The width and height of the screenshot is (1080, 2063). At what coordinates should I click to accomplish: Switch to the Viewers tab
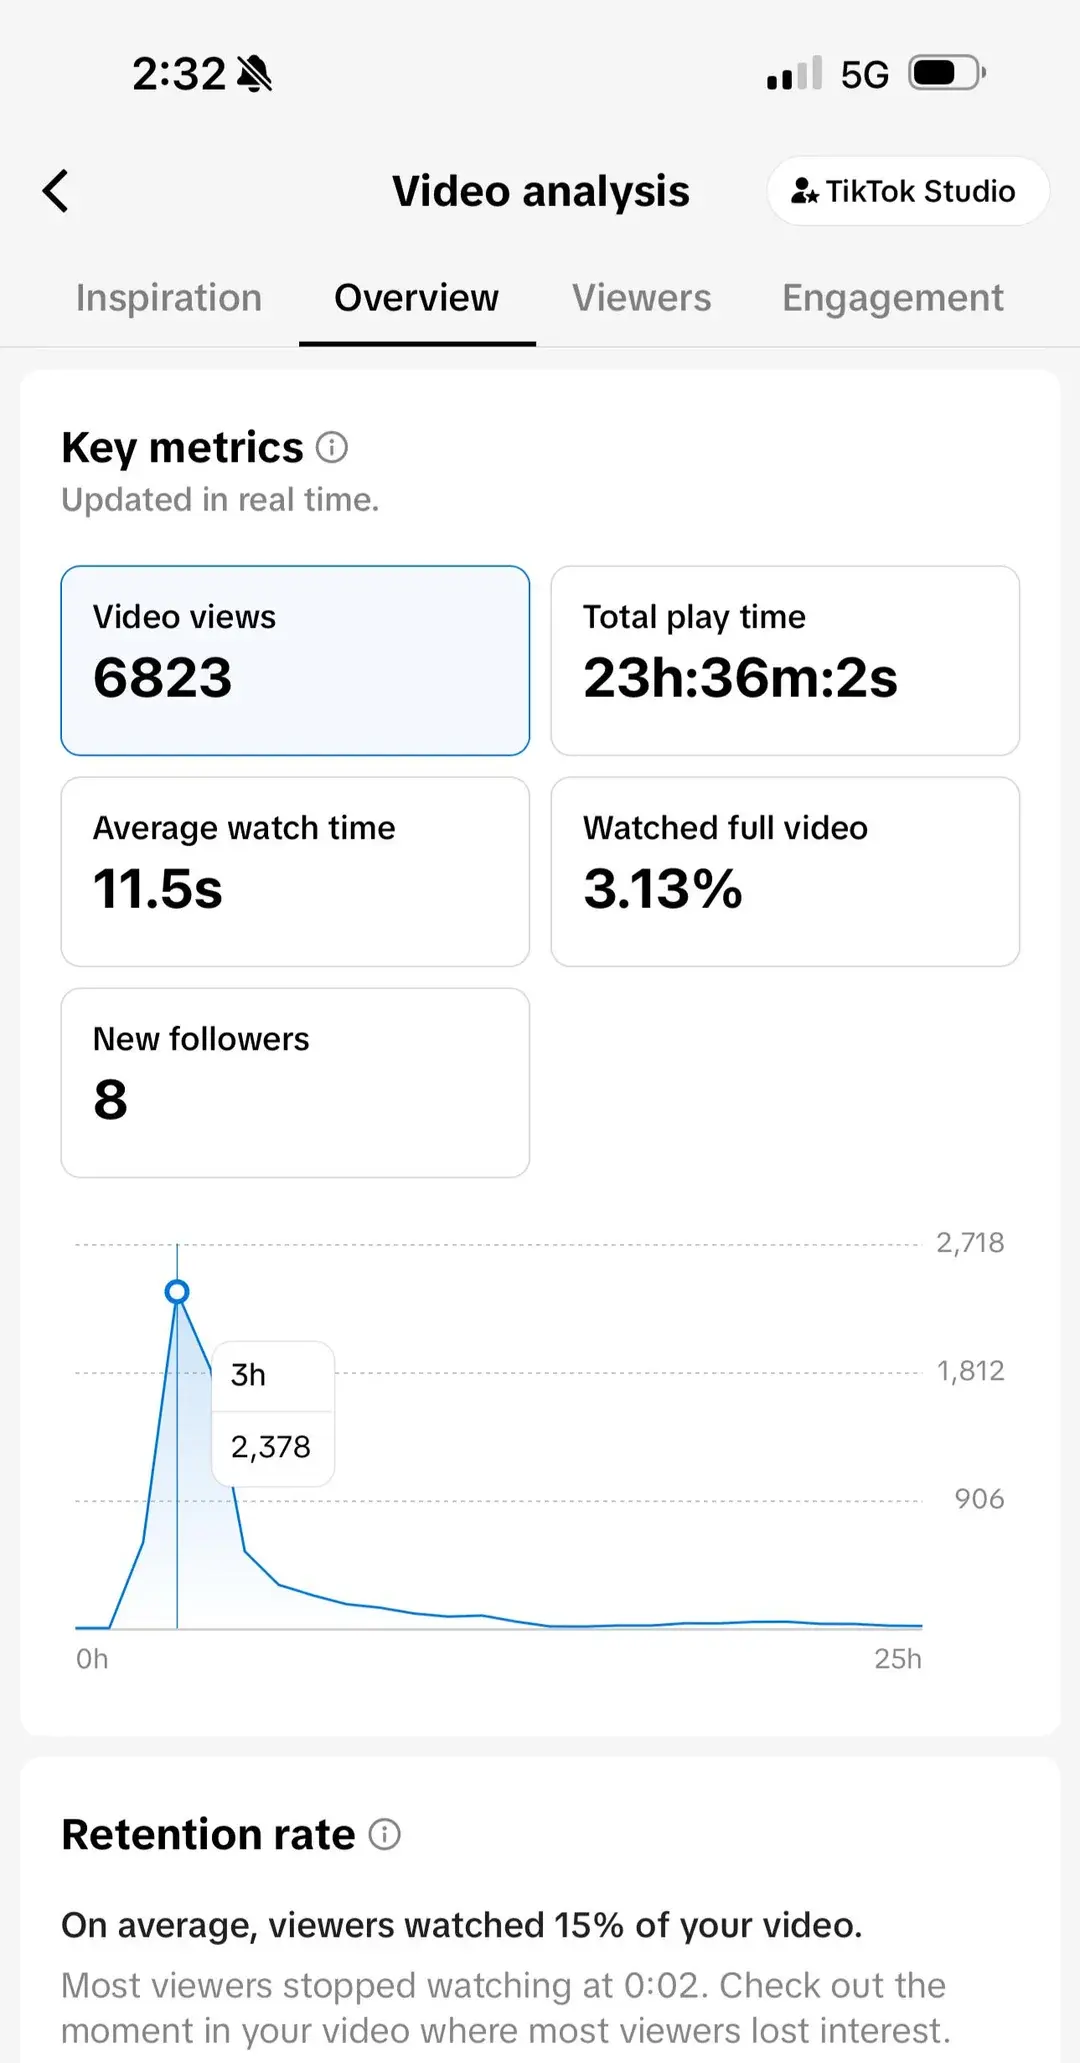[641, 298]
